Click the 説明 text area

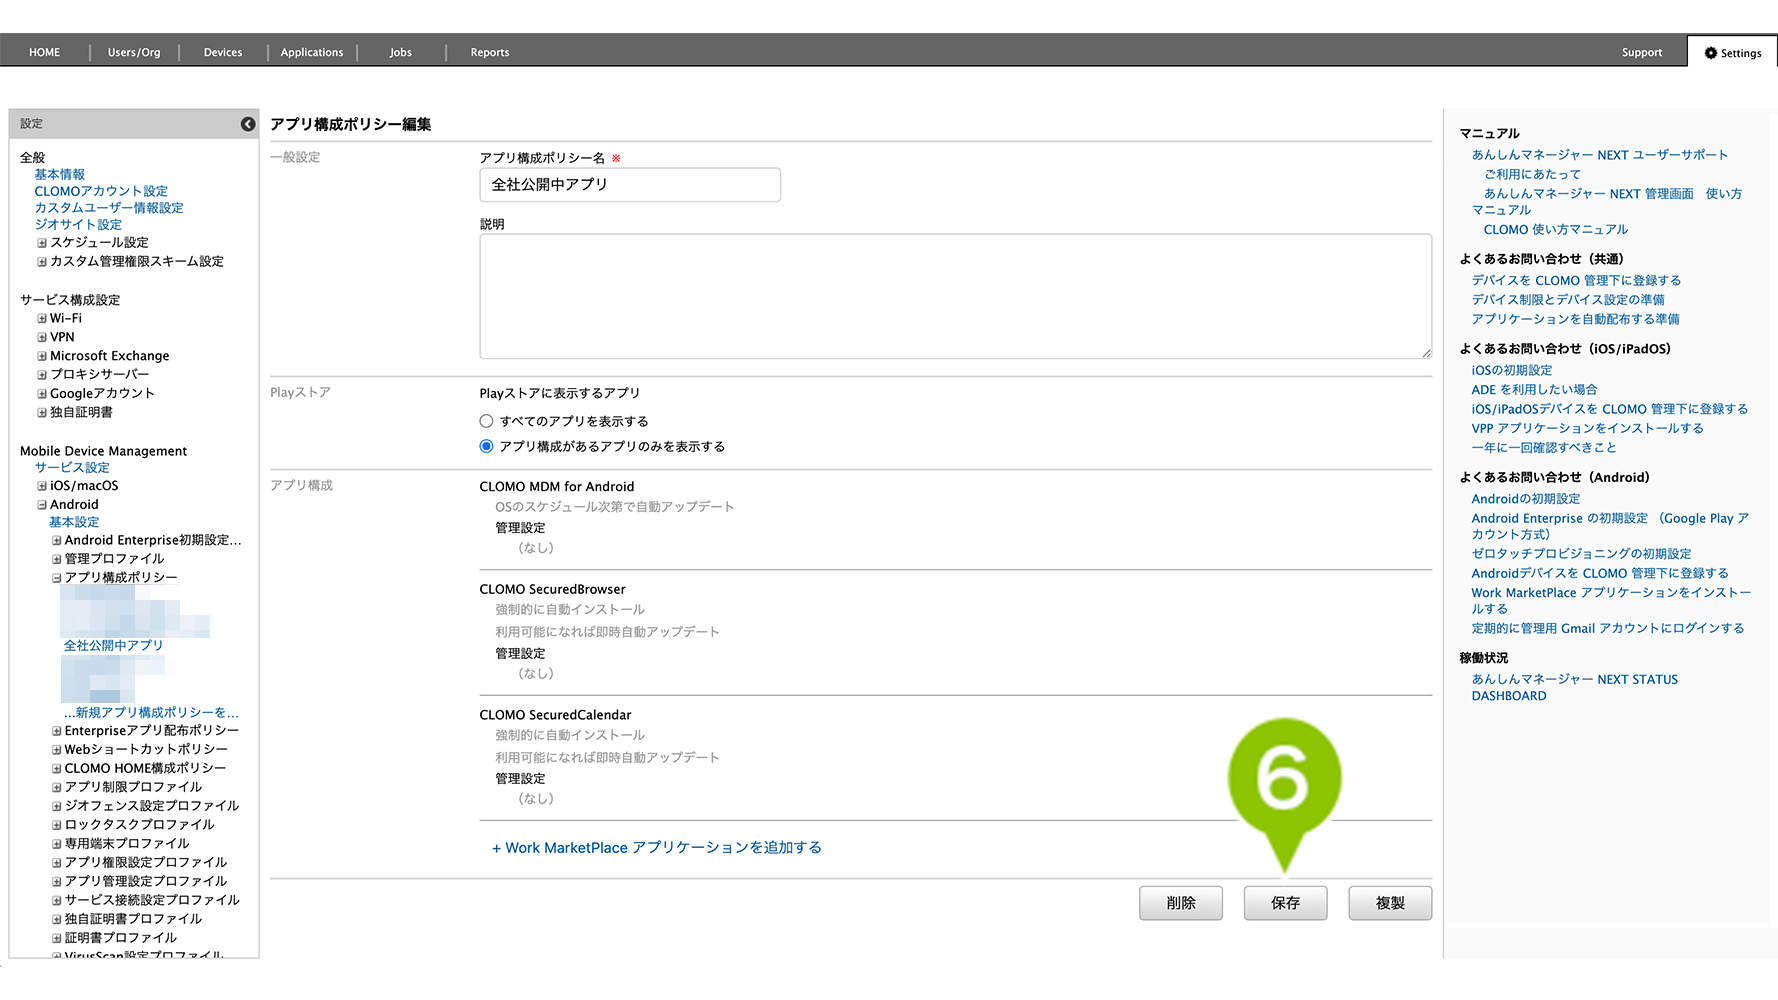tap(956, 296)
